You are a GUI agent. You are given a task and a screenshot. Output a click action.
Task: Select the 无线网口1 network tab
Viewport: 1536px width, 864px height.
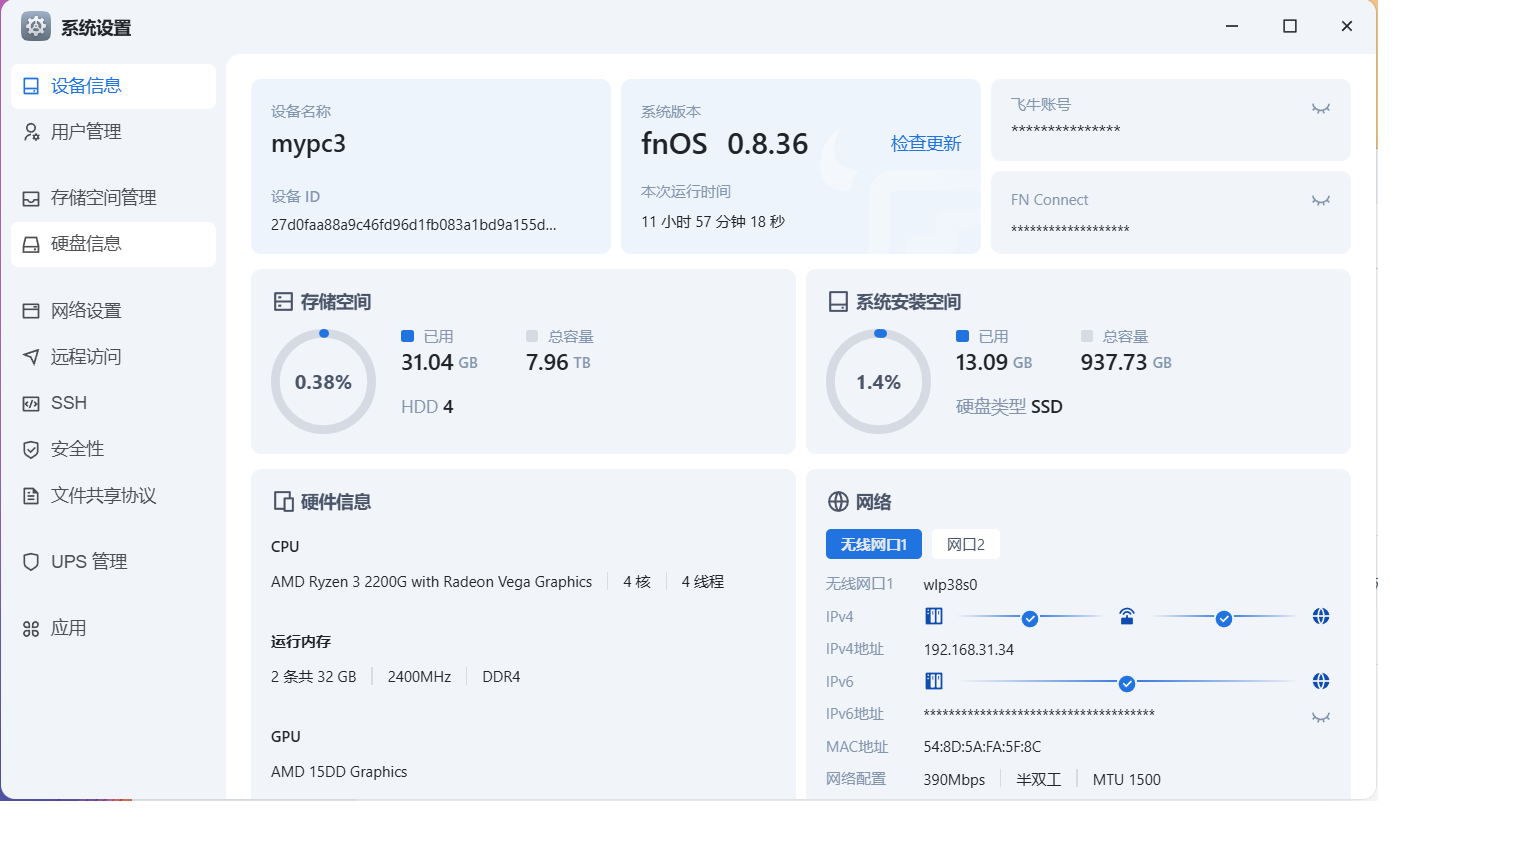coord(873,545)
